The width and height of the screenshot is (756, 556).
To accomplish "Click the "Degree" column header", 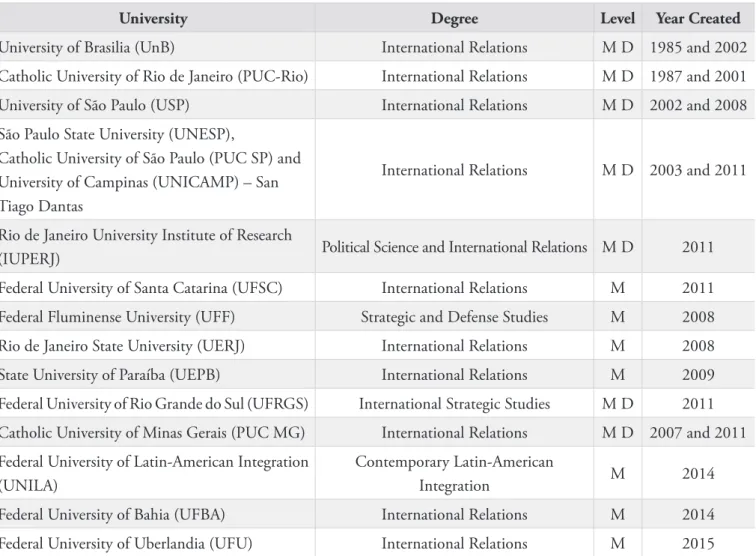I will pos(455,18).
